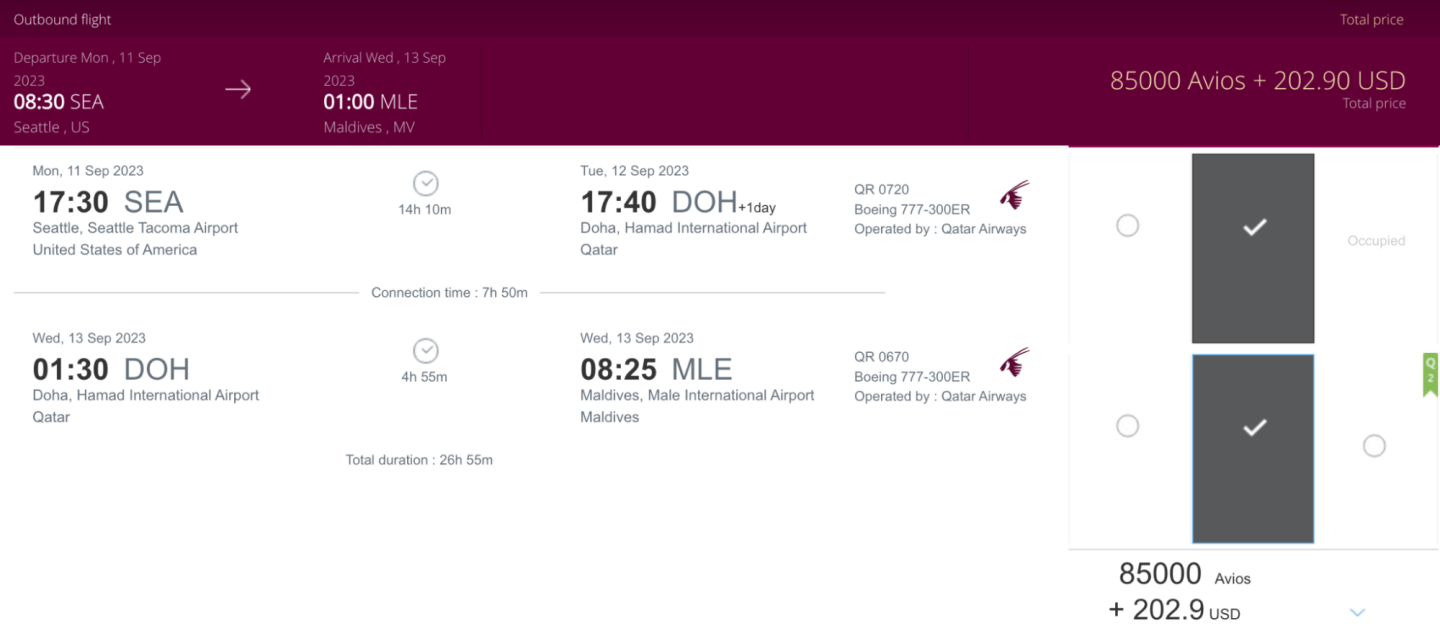This screenshot has width=1440, height=636.
Task: Click the 08:30 SEA departure summary
Action: point(59,102)
